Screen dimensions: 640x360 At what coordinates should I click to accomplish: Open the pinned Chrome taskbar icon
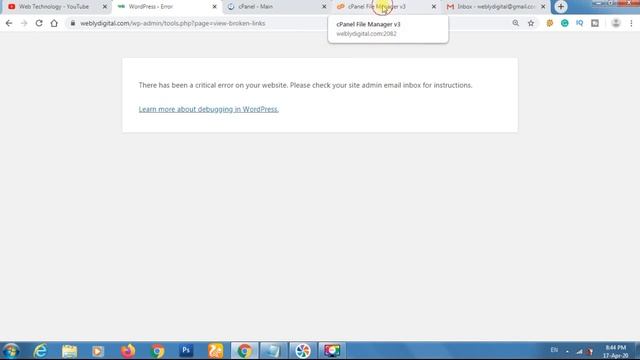[157, 351]
